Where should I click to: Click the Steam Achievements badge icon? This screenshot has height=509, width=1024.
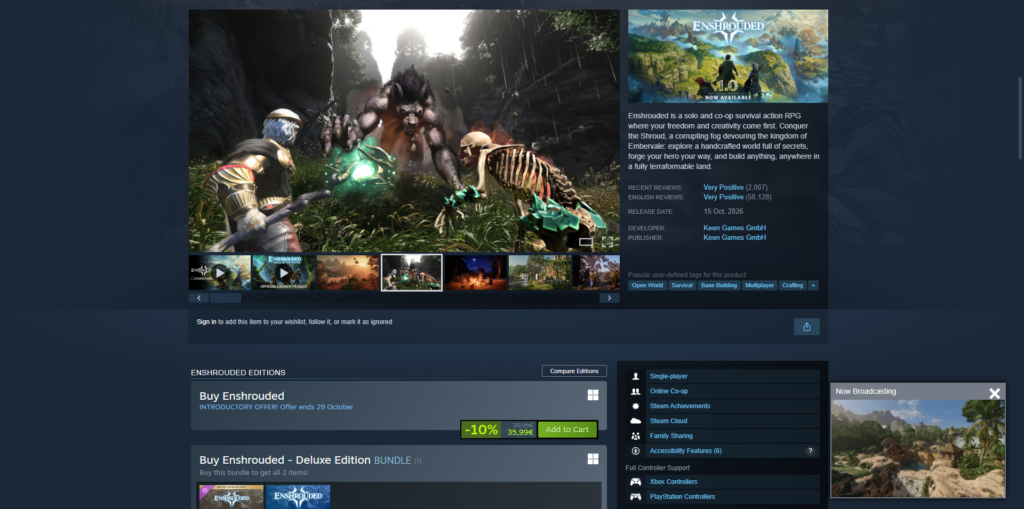point(635,406)
